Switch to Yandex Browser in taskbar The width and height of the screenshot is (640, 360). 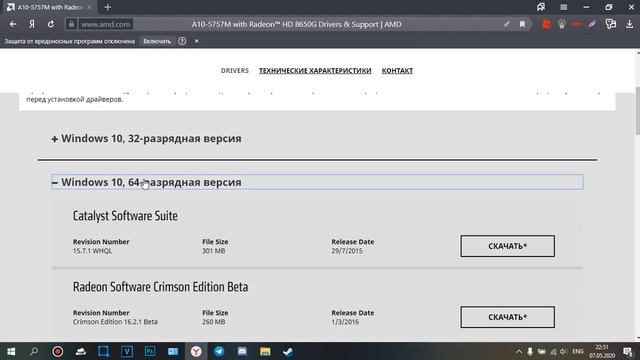pos(196,351)
